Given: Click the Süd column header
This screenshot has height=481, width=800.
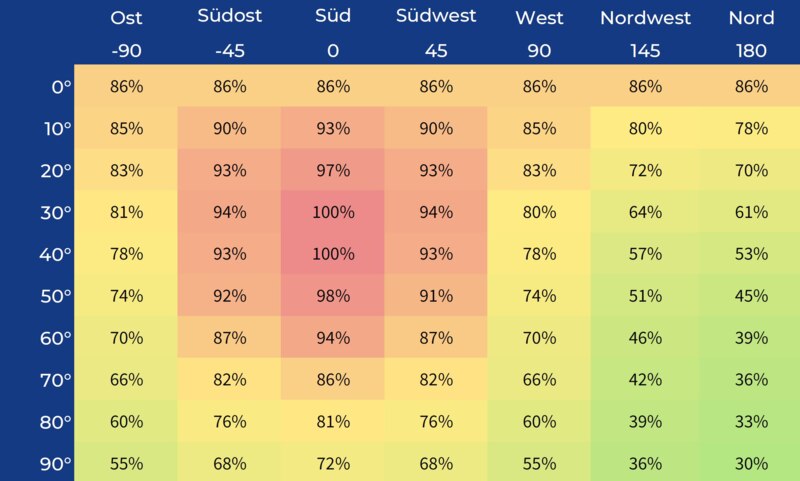Looking at the screenshot, I should 333,17.
